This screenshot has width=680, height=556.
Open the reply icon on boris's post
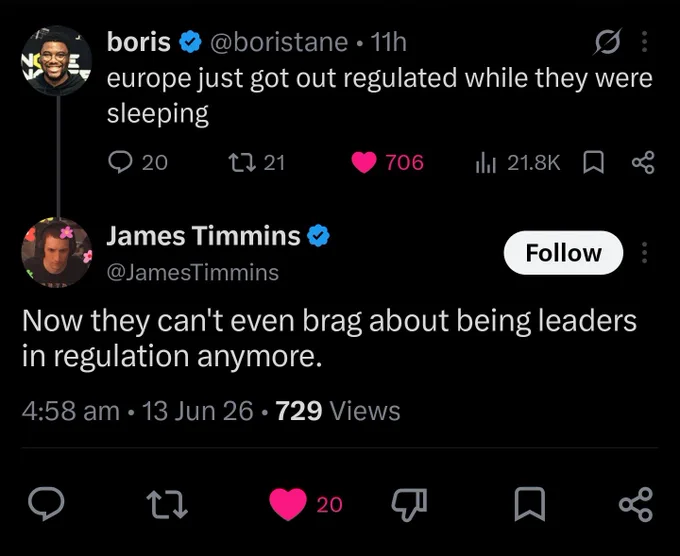[x=120, y=162]
